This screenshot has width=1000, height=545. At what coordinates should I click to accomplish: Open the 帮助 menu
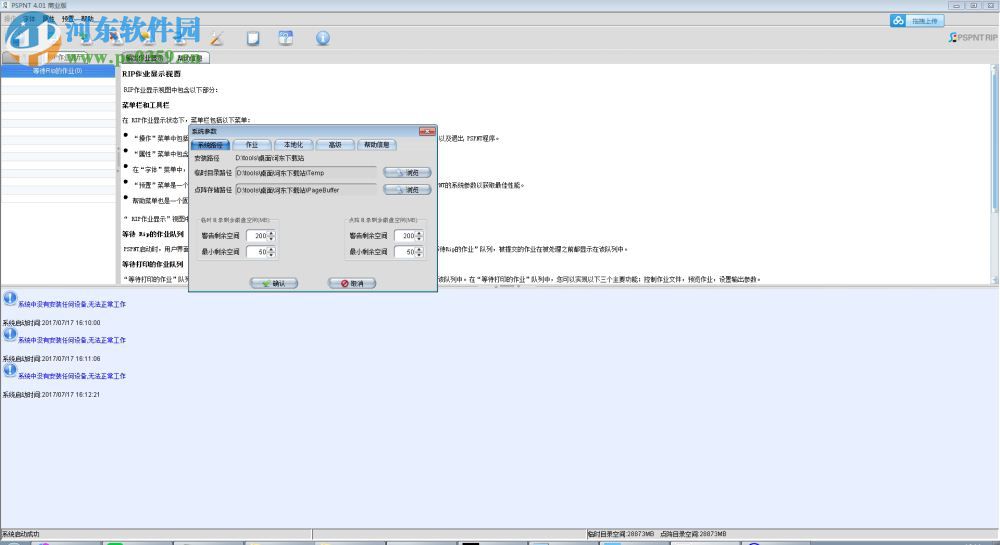pos(87,19)
